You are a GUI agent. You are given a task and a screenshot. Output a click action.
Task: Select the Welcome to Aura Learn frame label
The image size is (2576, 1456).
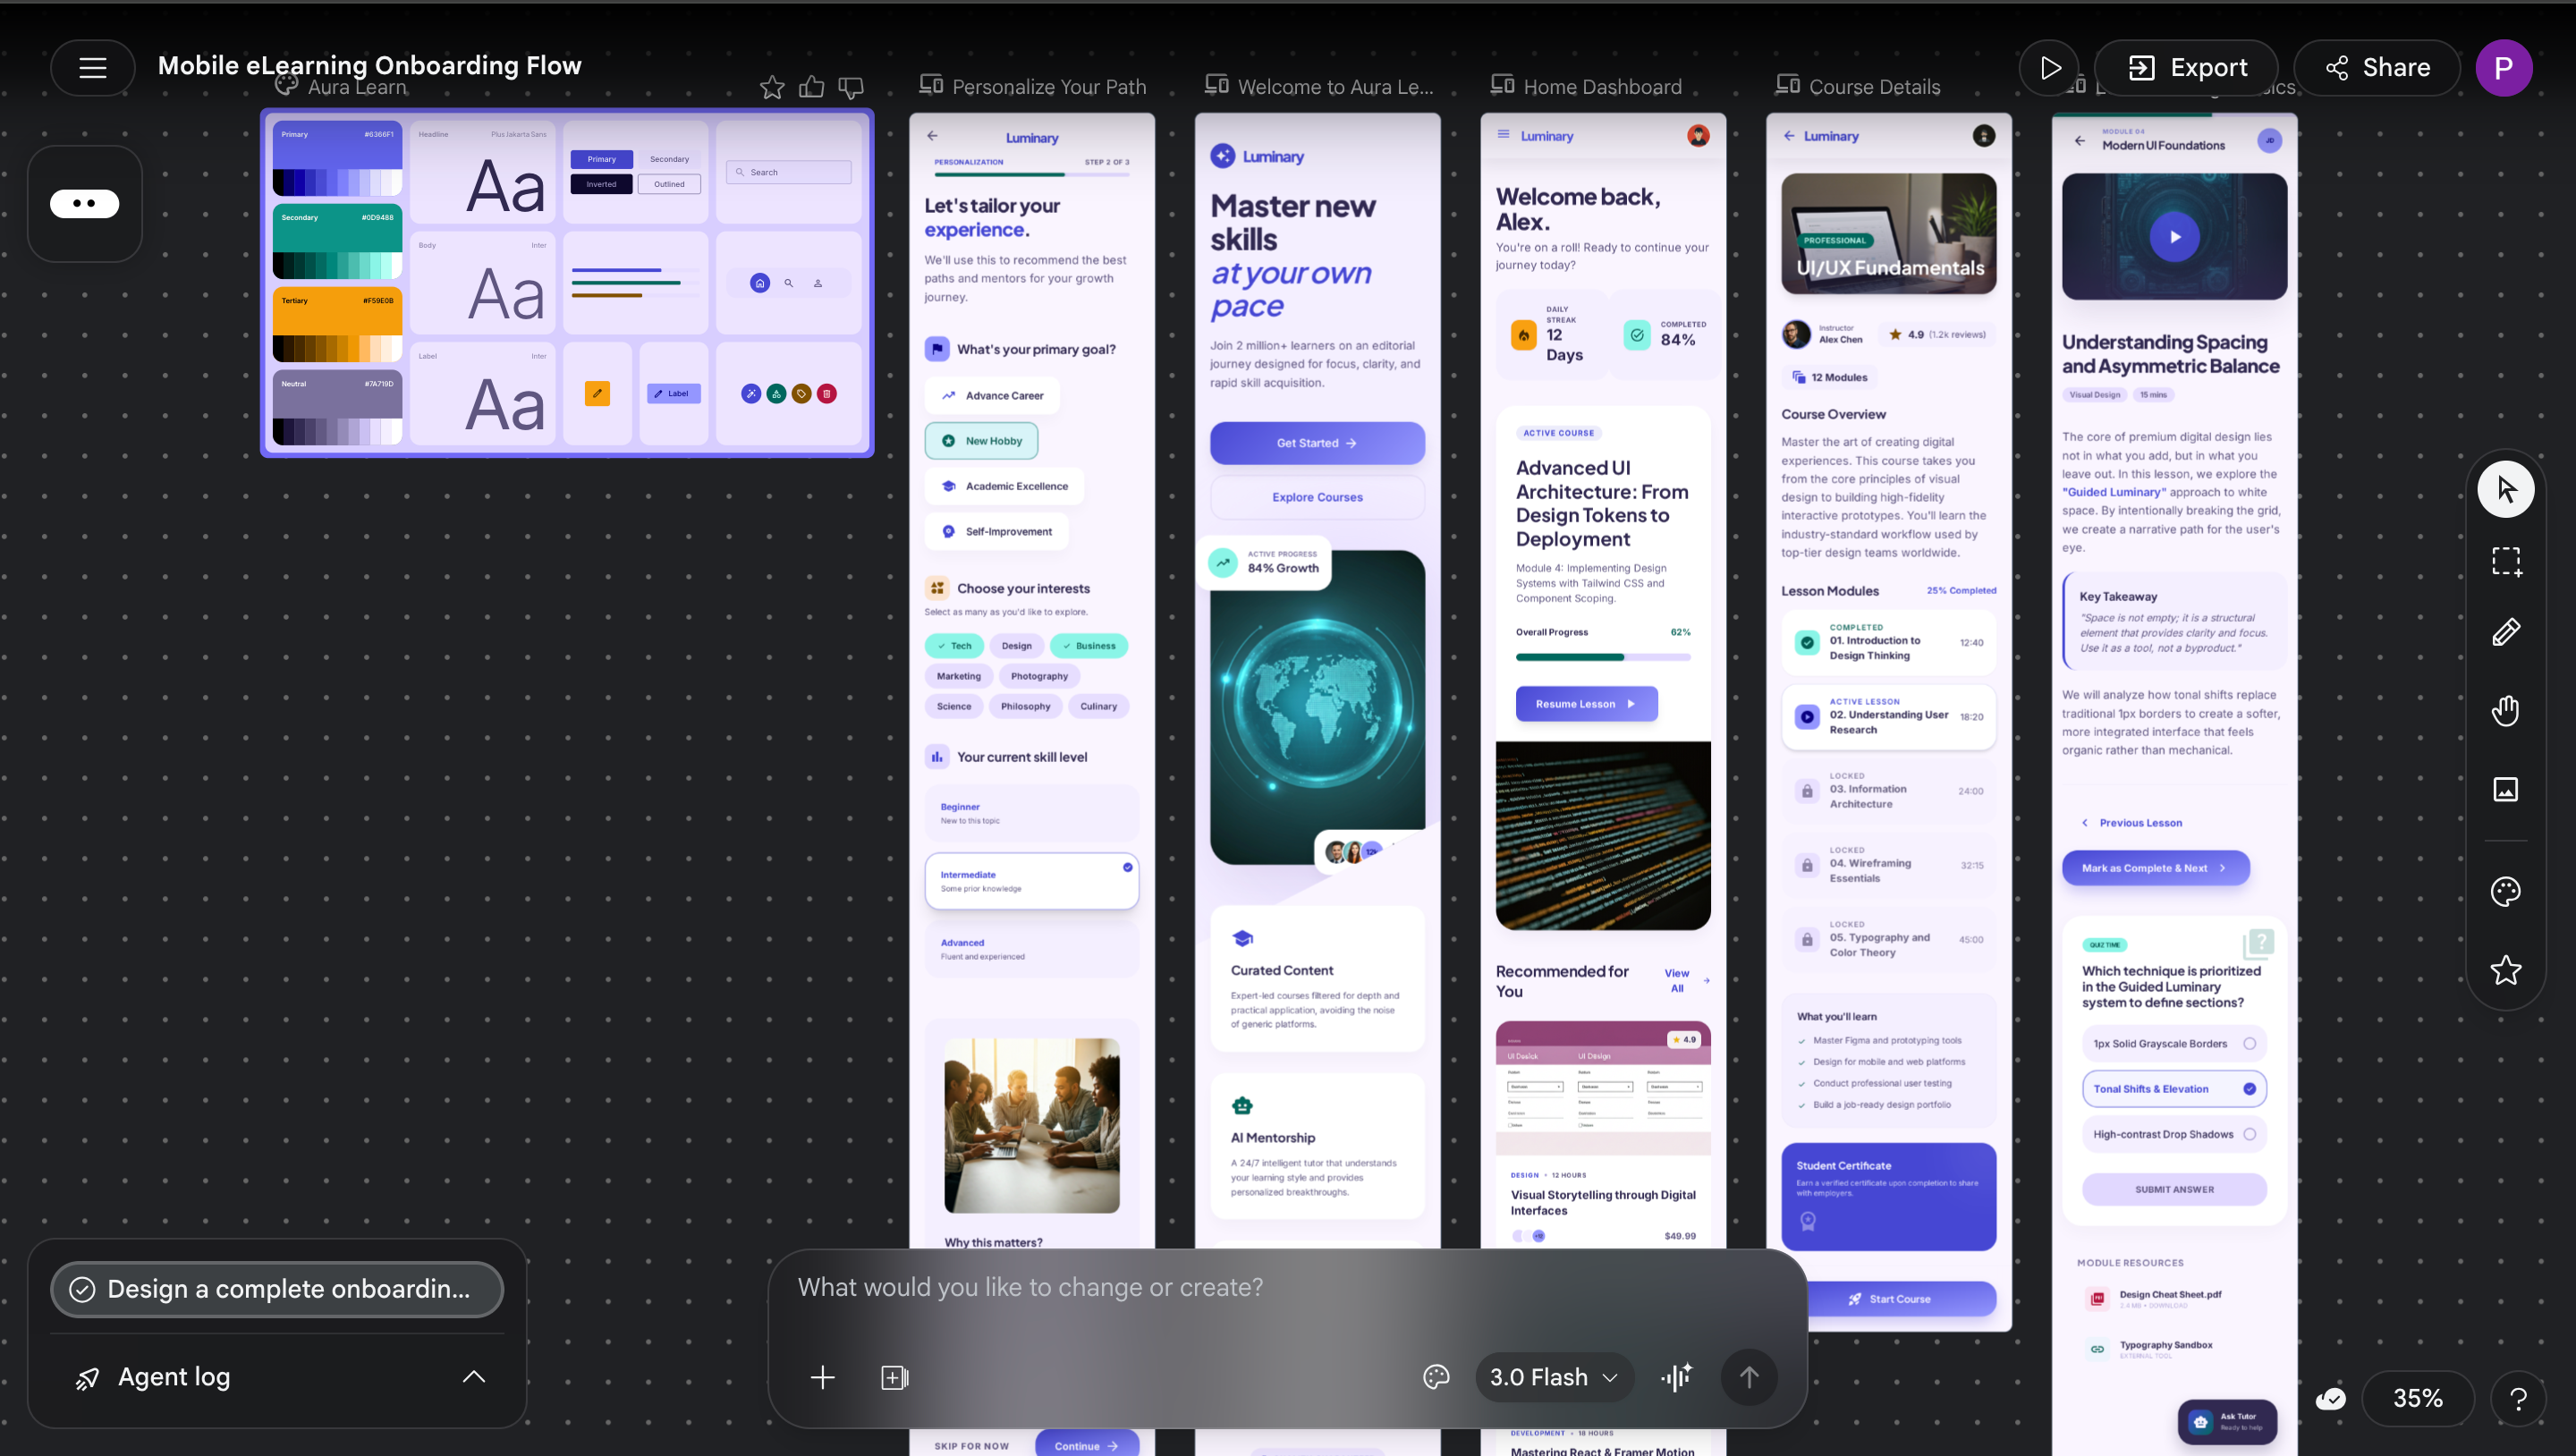1334,88
